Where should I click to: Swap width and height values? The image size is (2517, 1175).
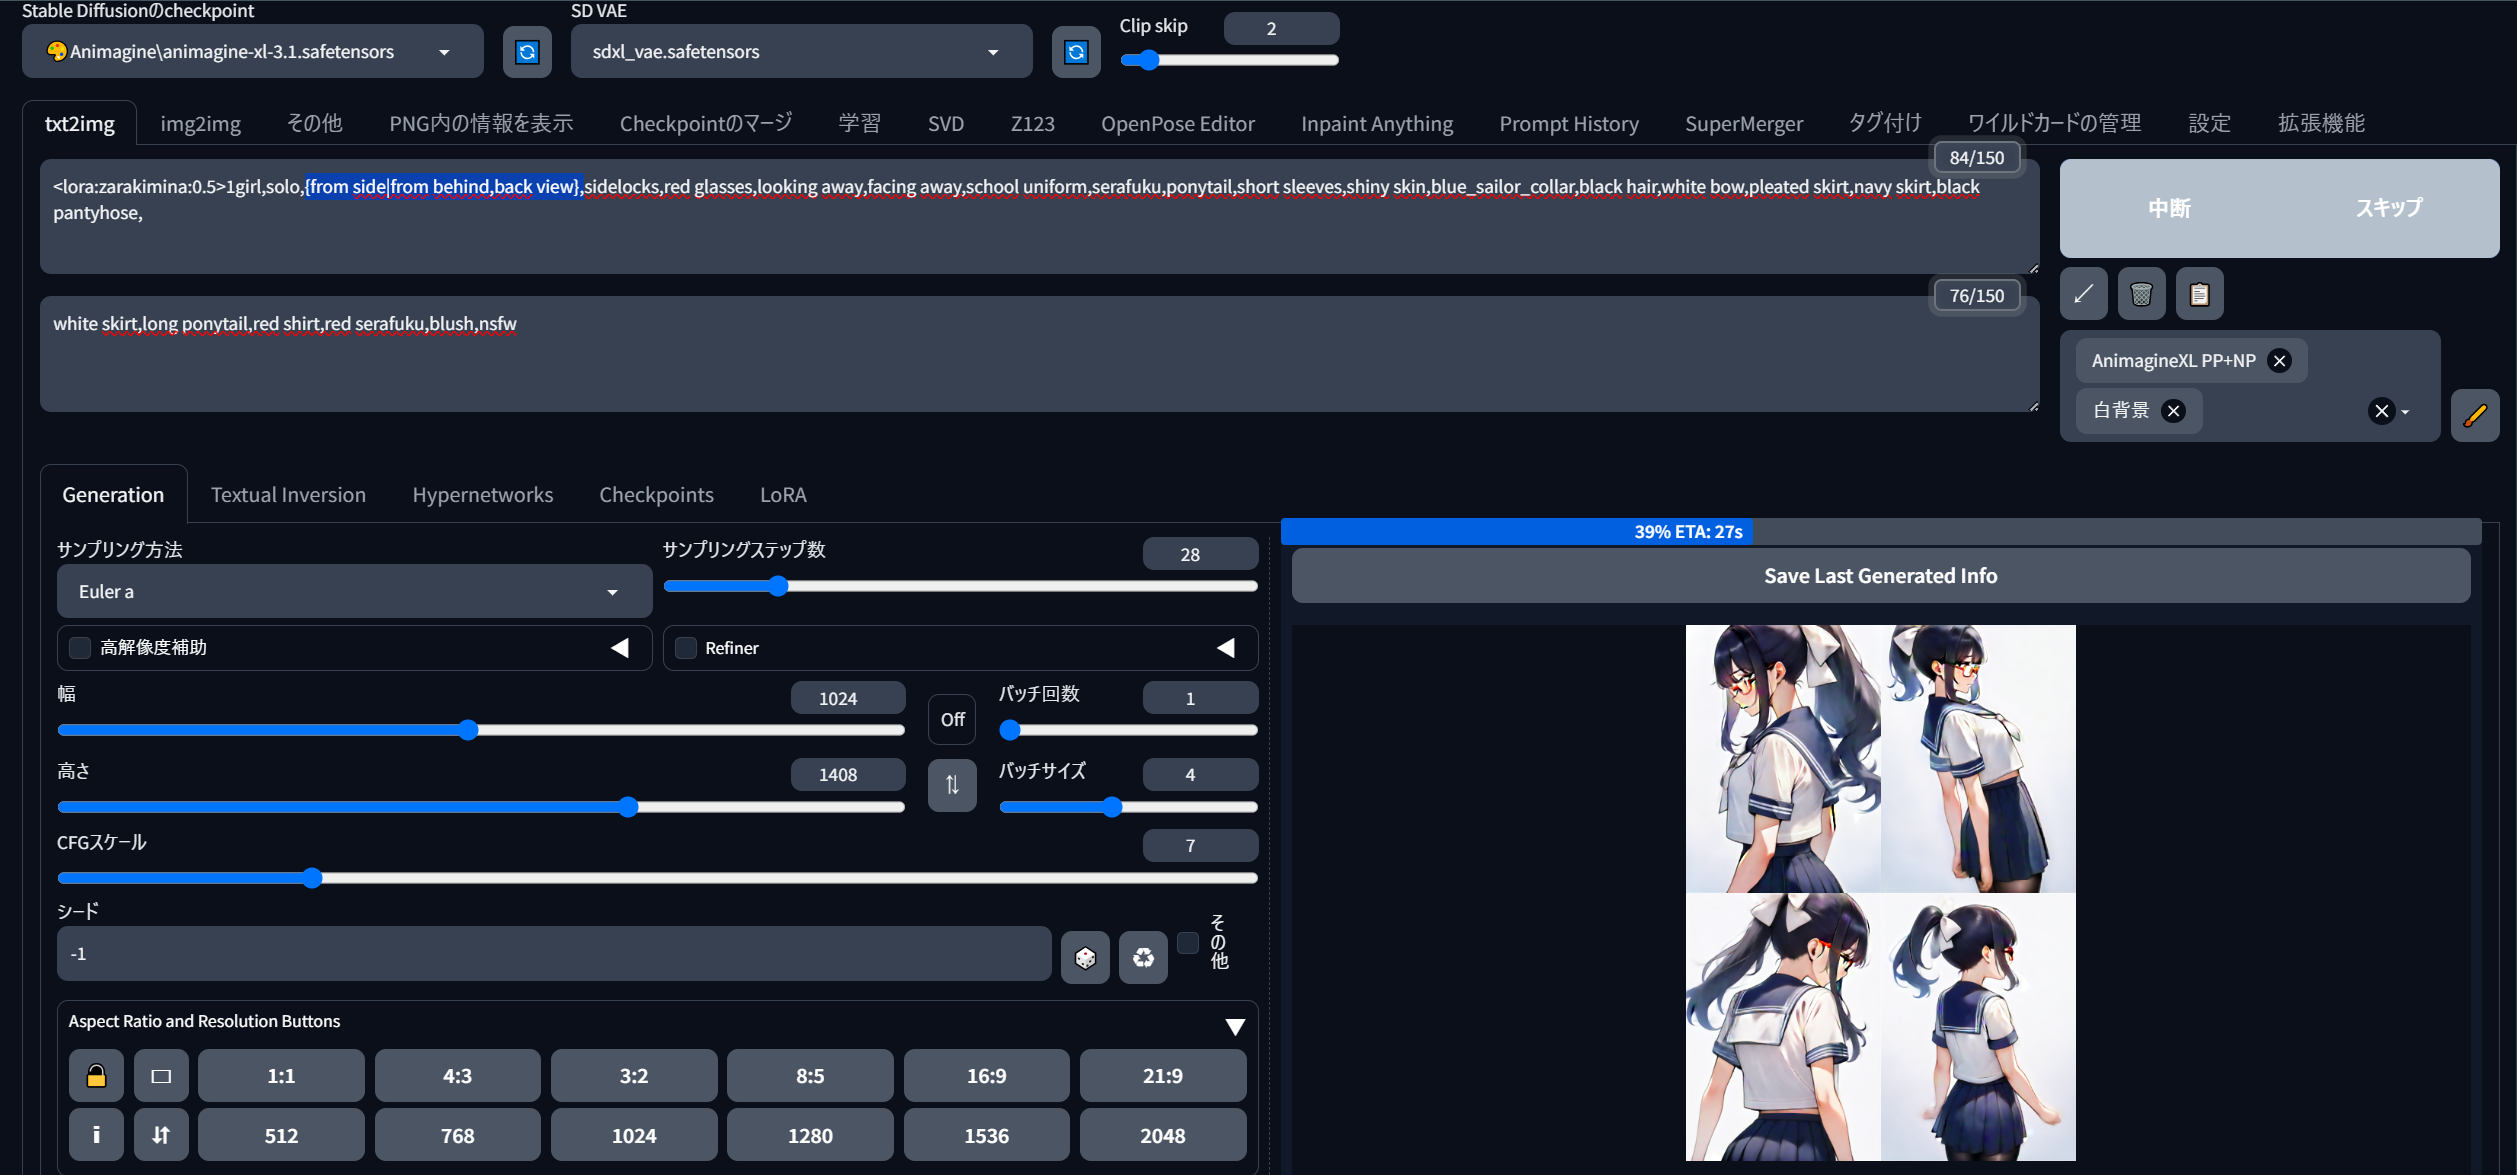(952, 785)
